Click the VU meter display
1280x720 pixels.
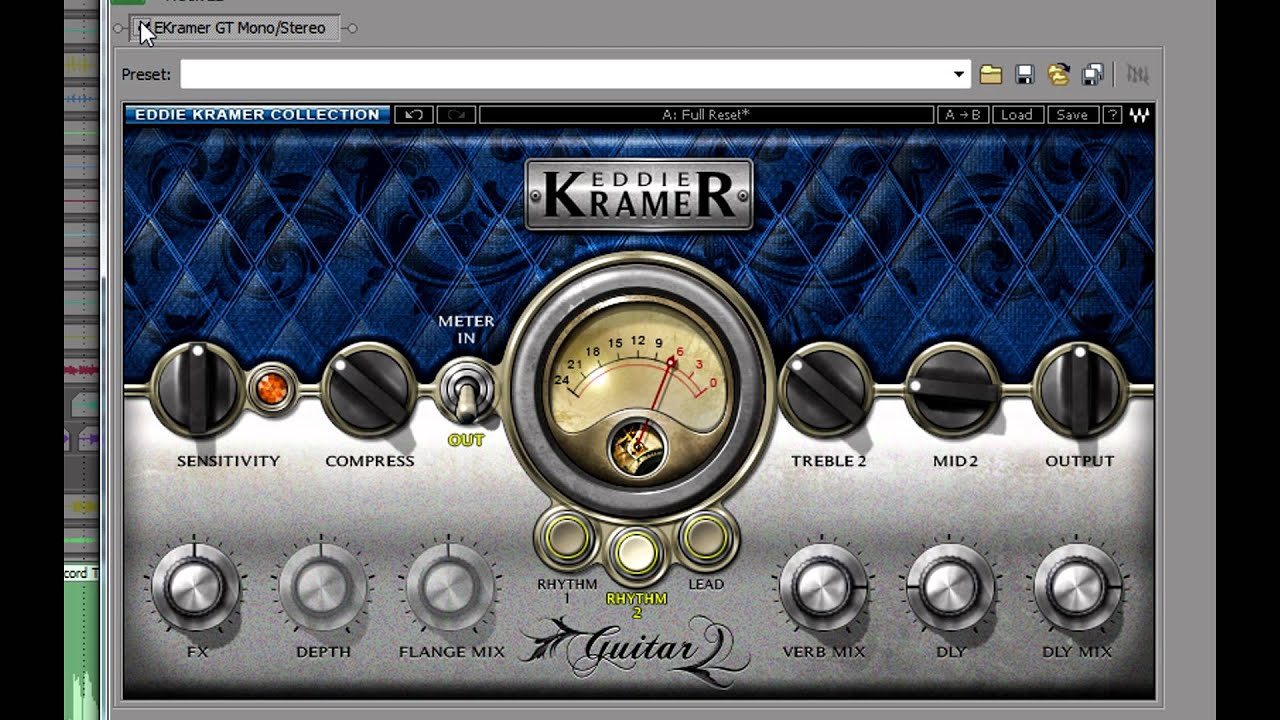click(637, 390)
